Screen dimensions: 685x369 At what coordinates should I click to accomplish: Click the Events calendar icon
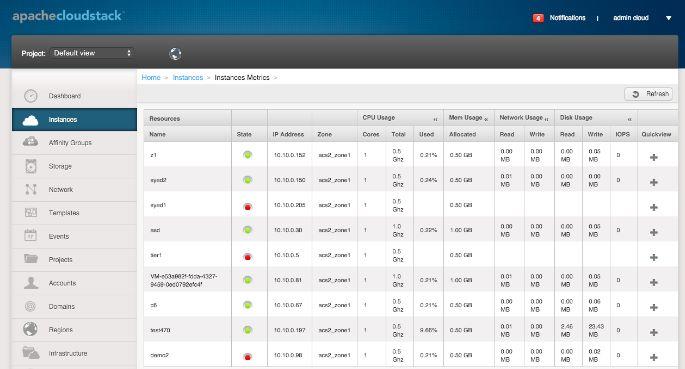click(31, 235)
